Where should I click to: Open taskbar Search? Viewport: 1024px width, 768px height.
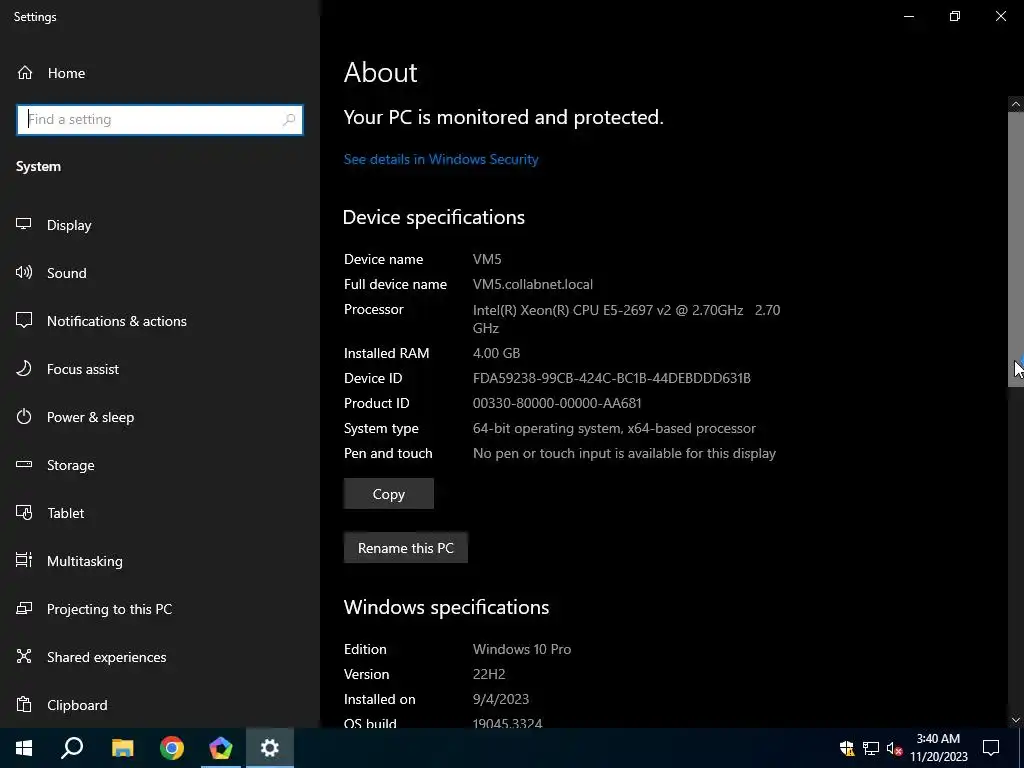point(72,748)
